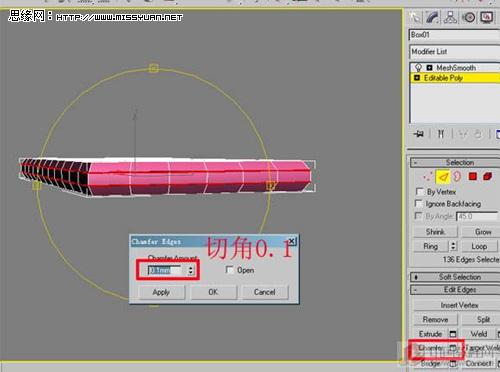Click the Loop selection button
Screen dimensions: 500x372
coord(479,246)
